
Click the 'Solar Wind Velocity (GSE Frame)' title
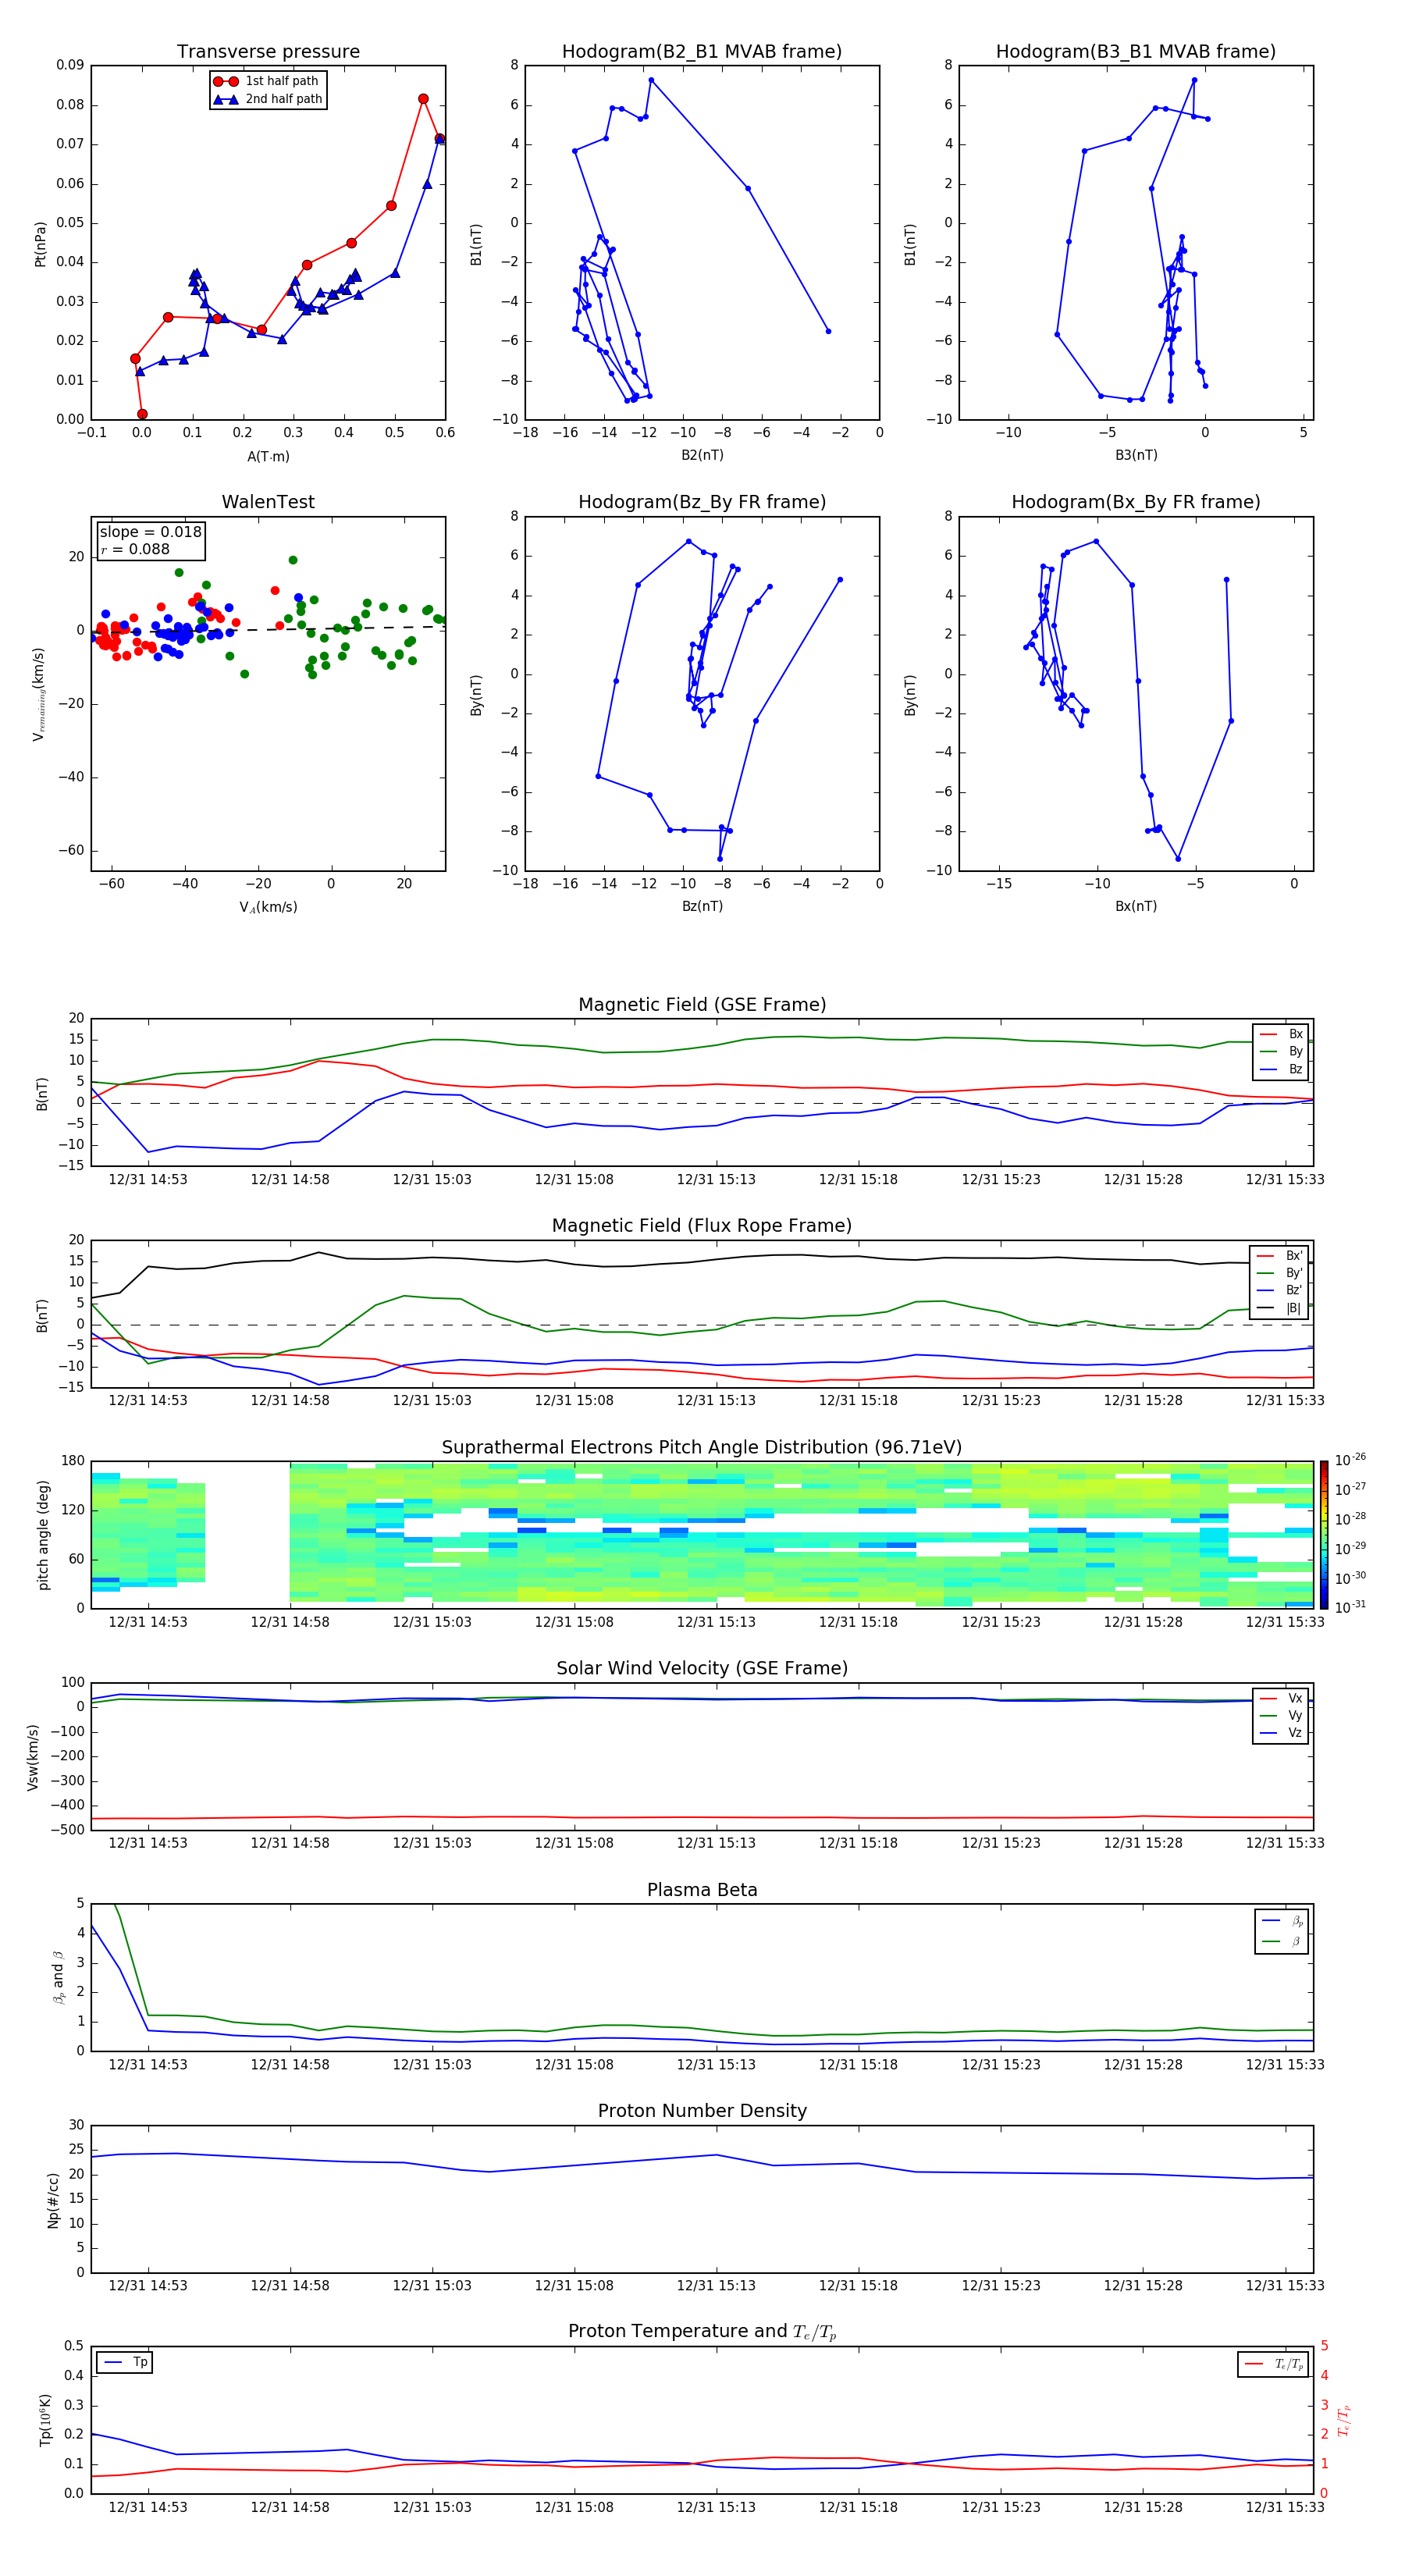click(x=702, y=1668)
